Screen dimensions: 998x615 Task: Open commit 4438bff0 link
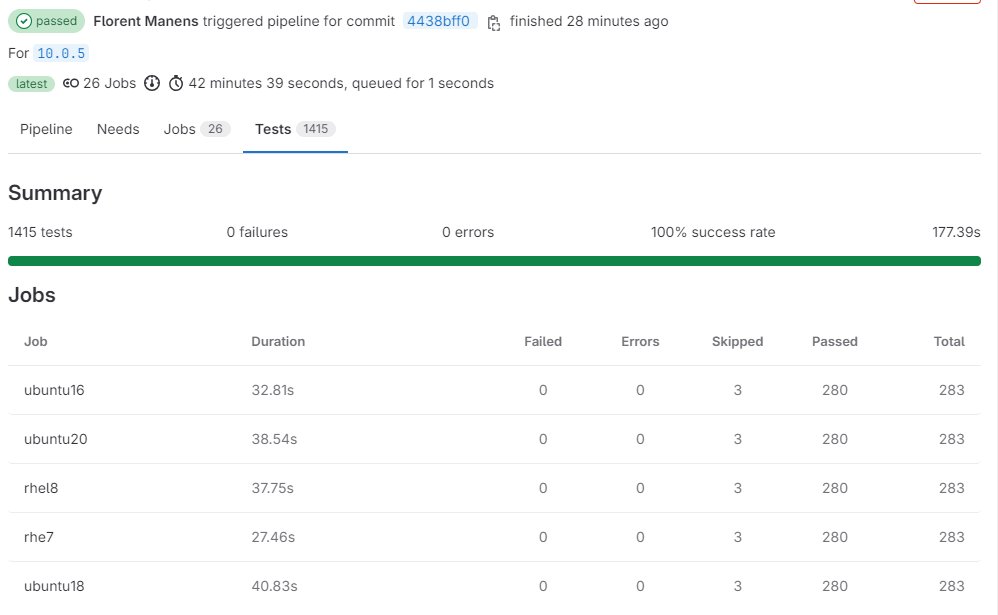coord(438,21)
